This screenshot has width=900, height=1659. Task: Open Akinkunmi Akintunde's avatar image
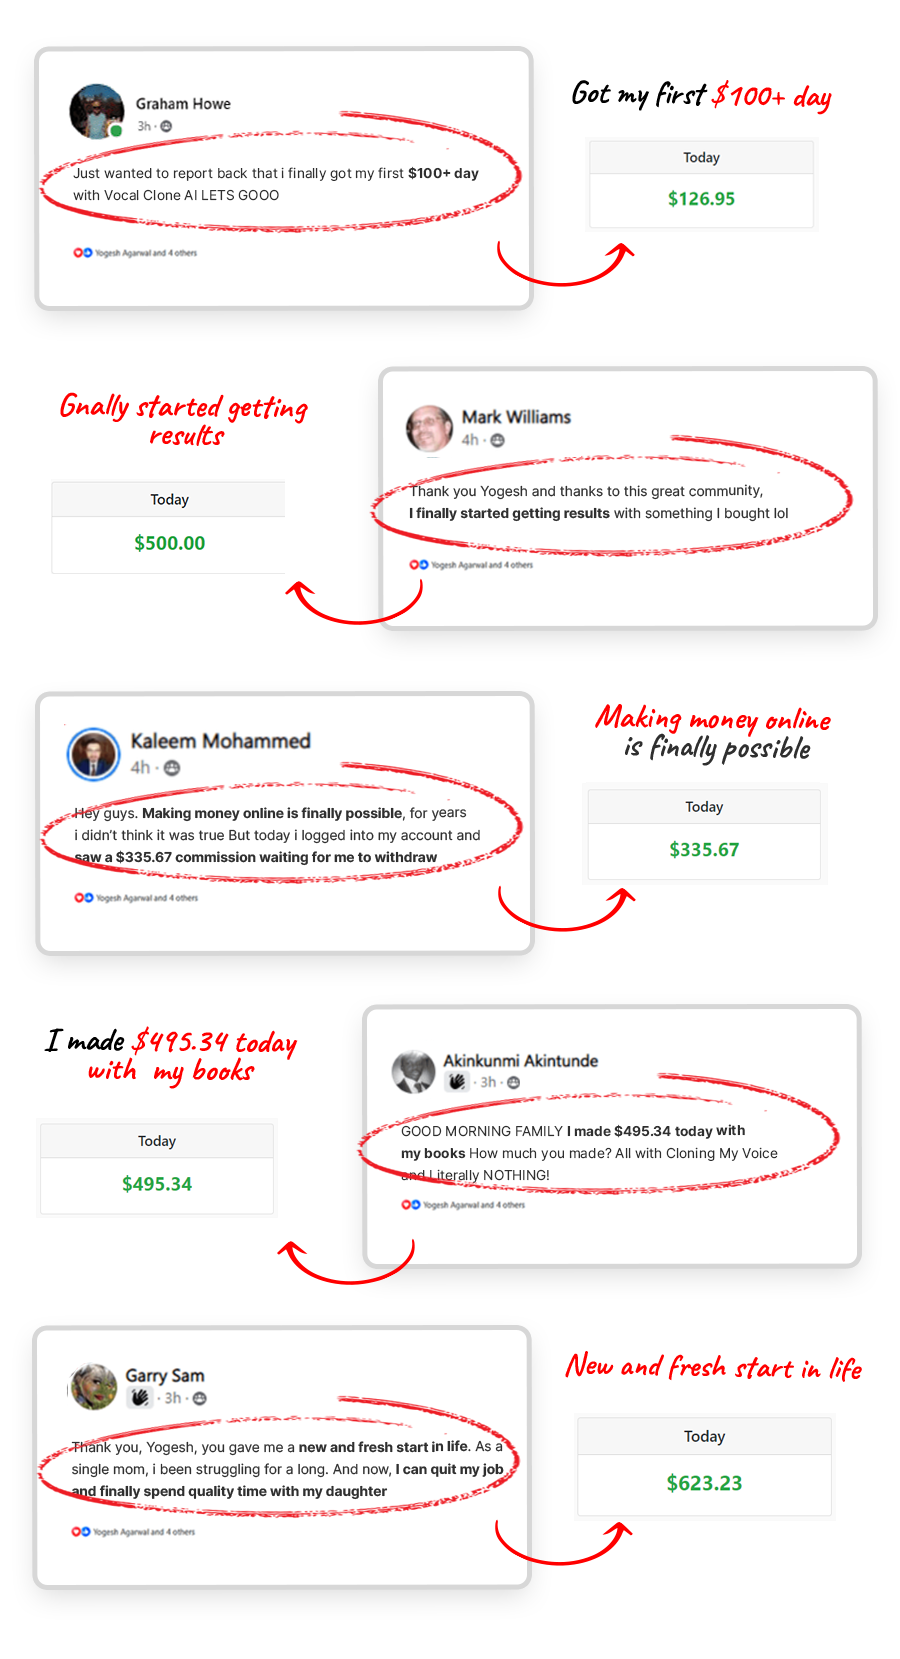413,1071
